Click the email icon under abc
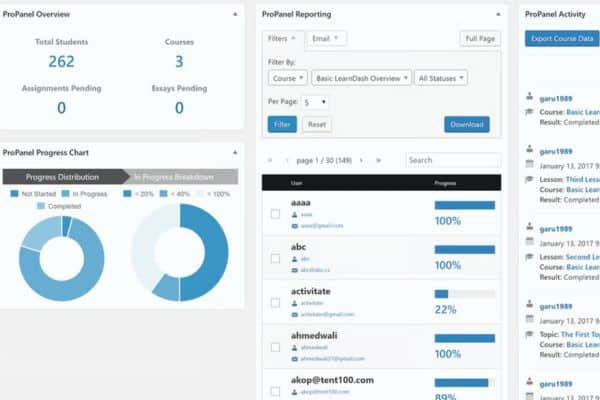The height and width of the screenshot is (400, 600). coord(294,270)
